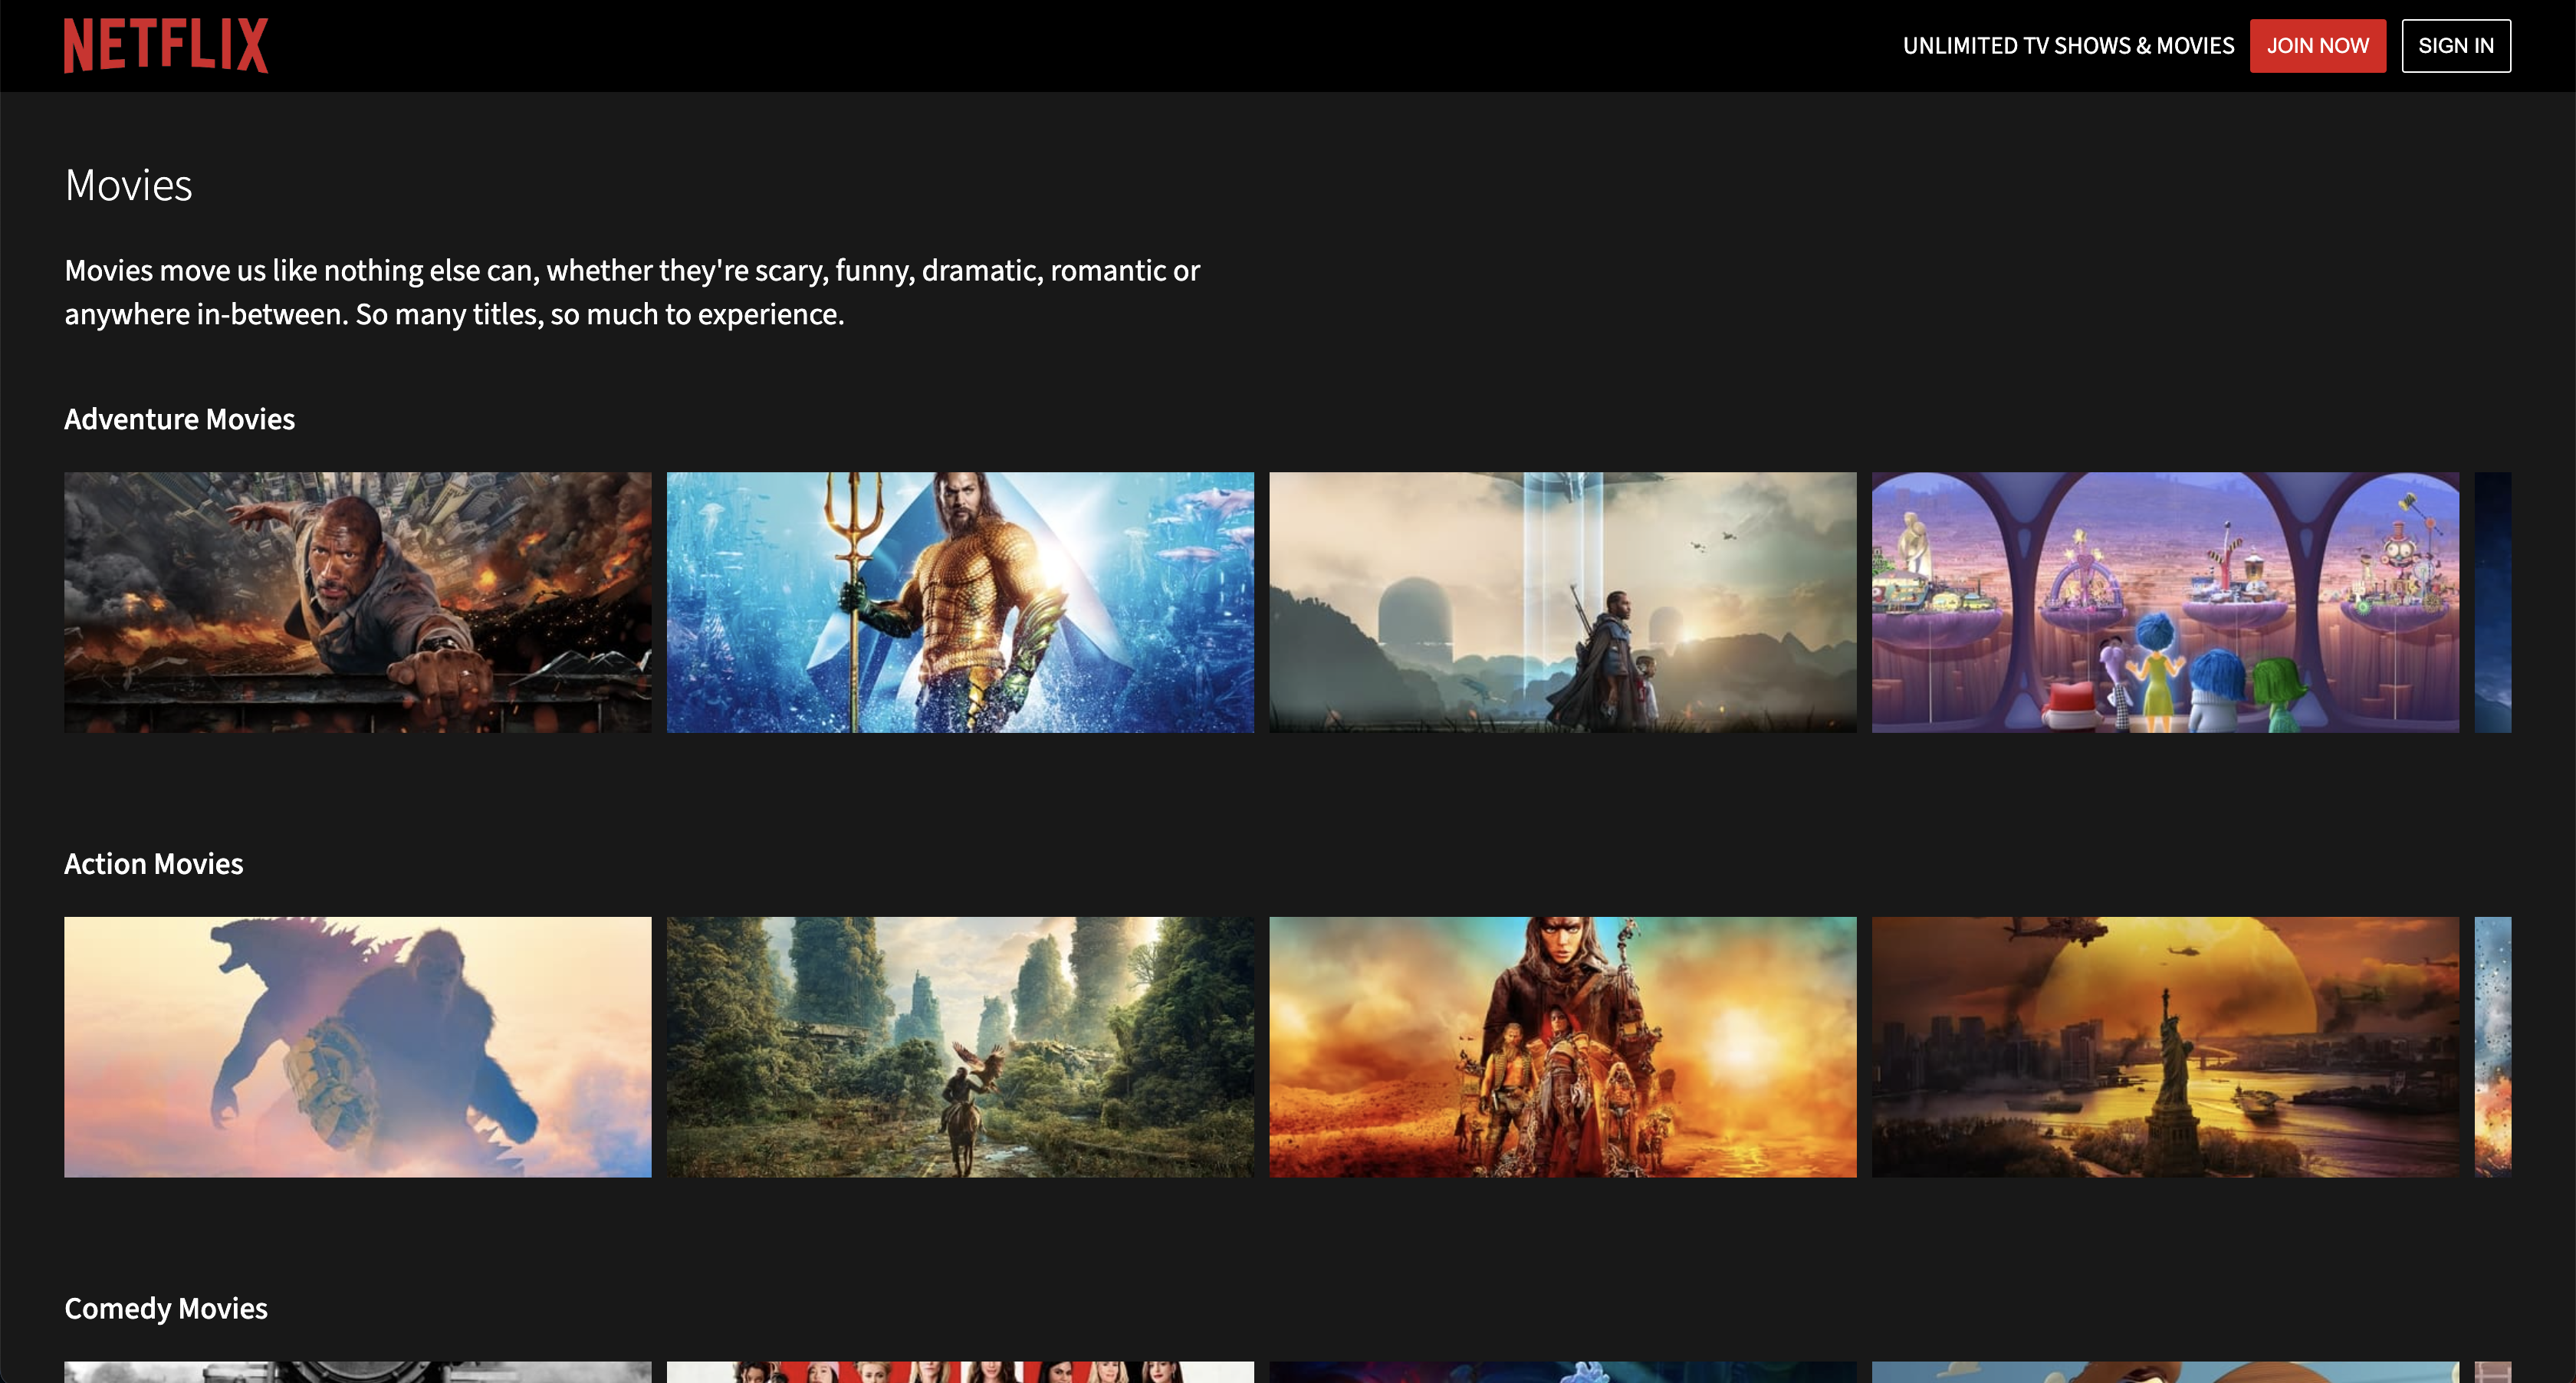Open the Aquaman trident poster thumbnail
The image size is (2576, 1383).
point(959,602)
